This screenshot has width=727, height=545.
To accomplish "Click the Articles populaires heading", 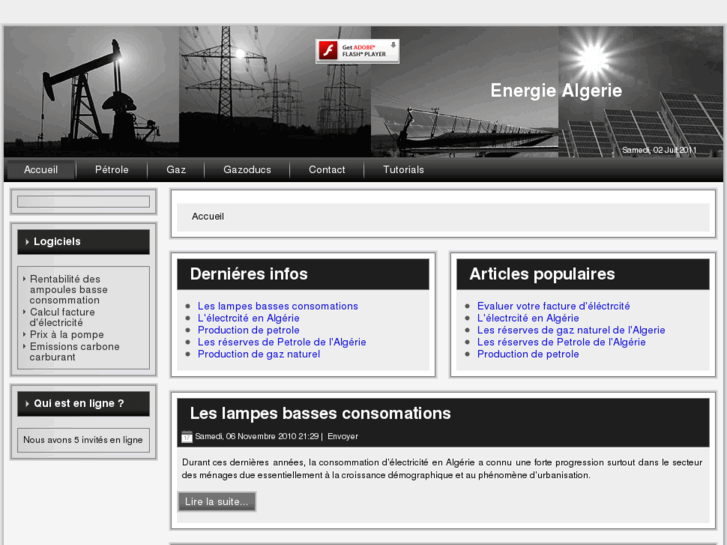I will point(542,274).
